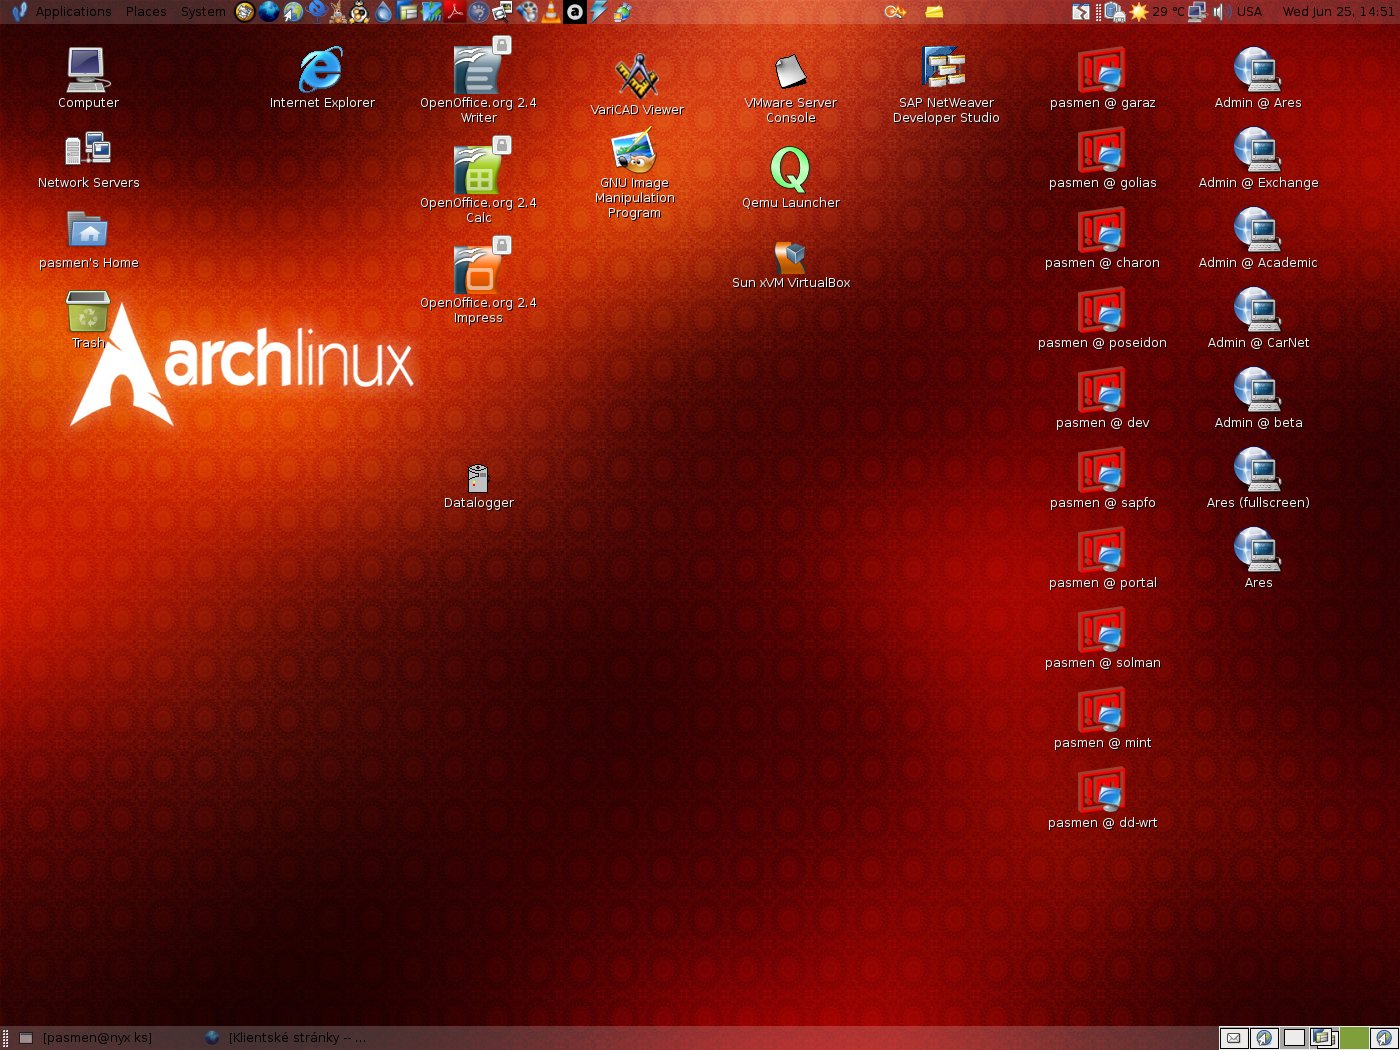
Task: Click the blue water drop panel launcher
Action: click(x=384, y=12)
